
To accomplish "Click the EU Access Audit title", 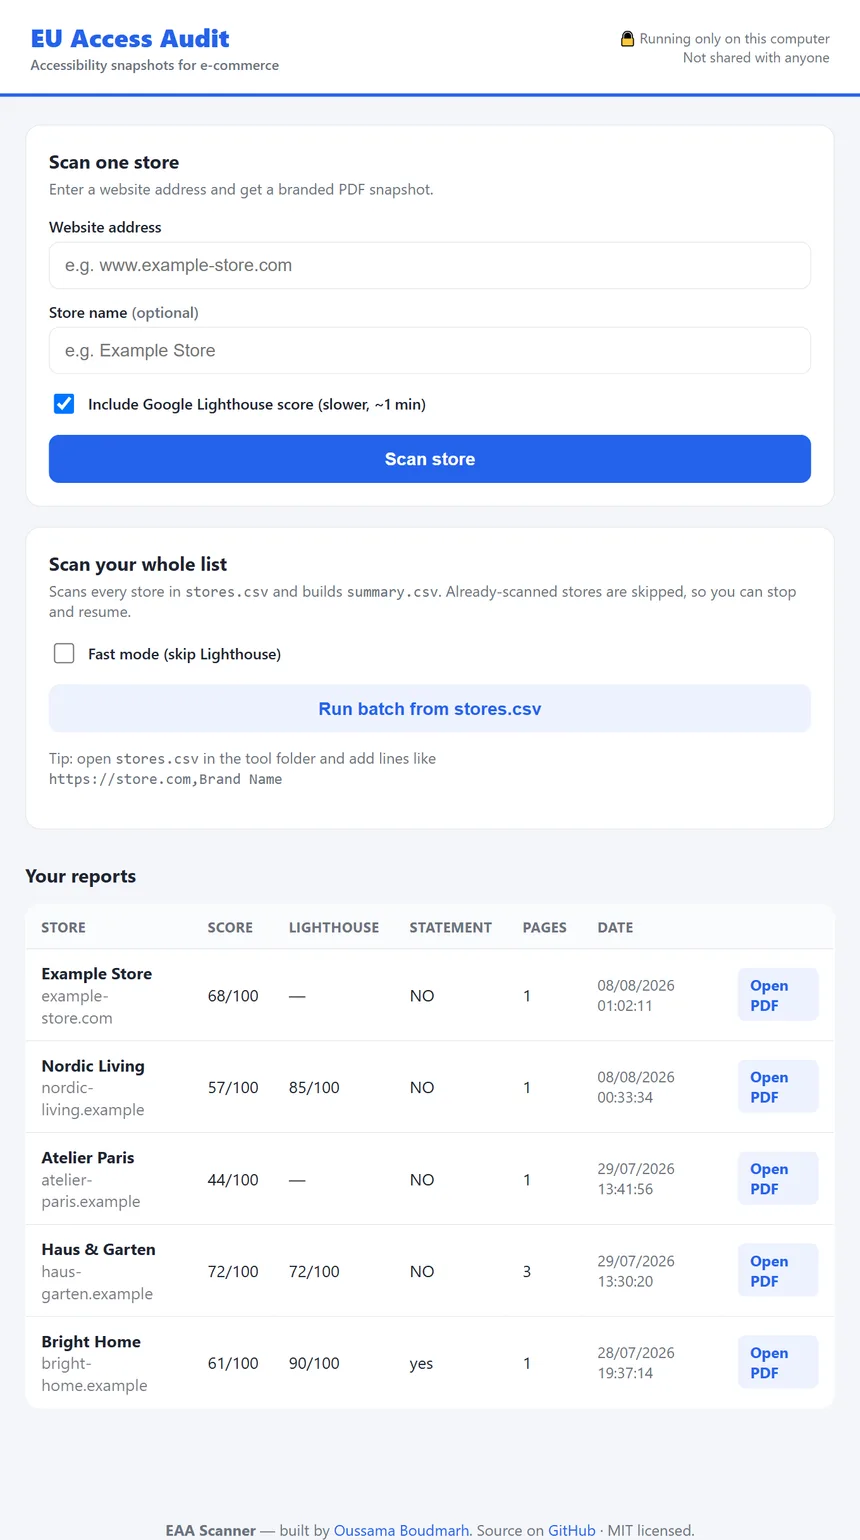I will tap(130, 39).
